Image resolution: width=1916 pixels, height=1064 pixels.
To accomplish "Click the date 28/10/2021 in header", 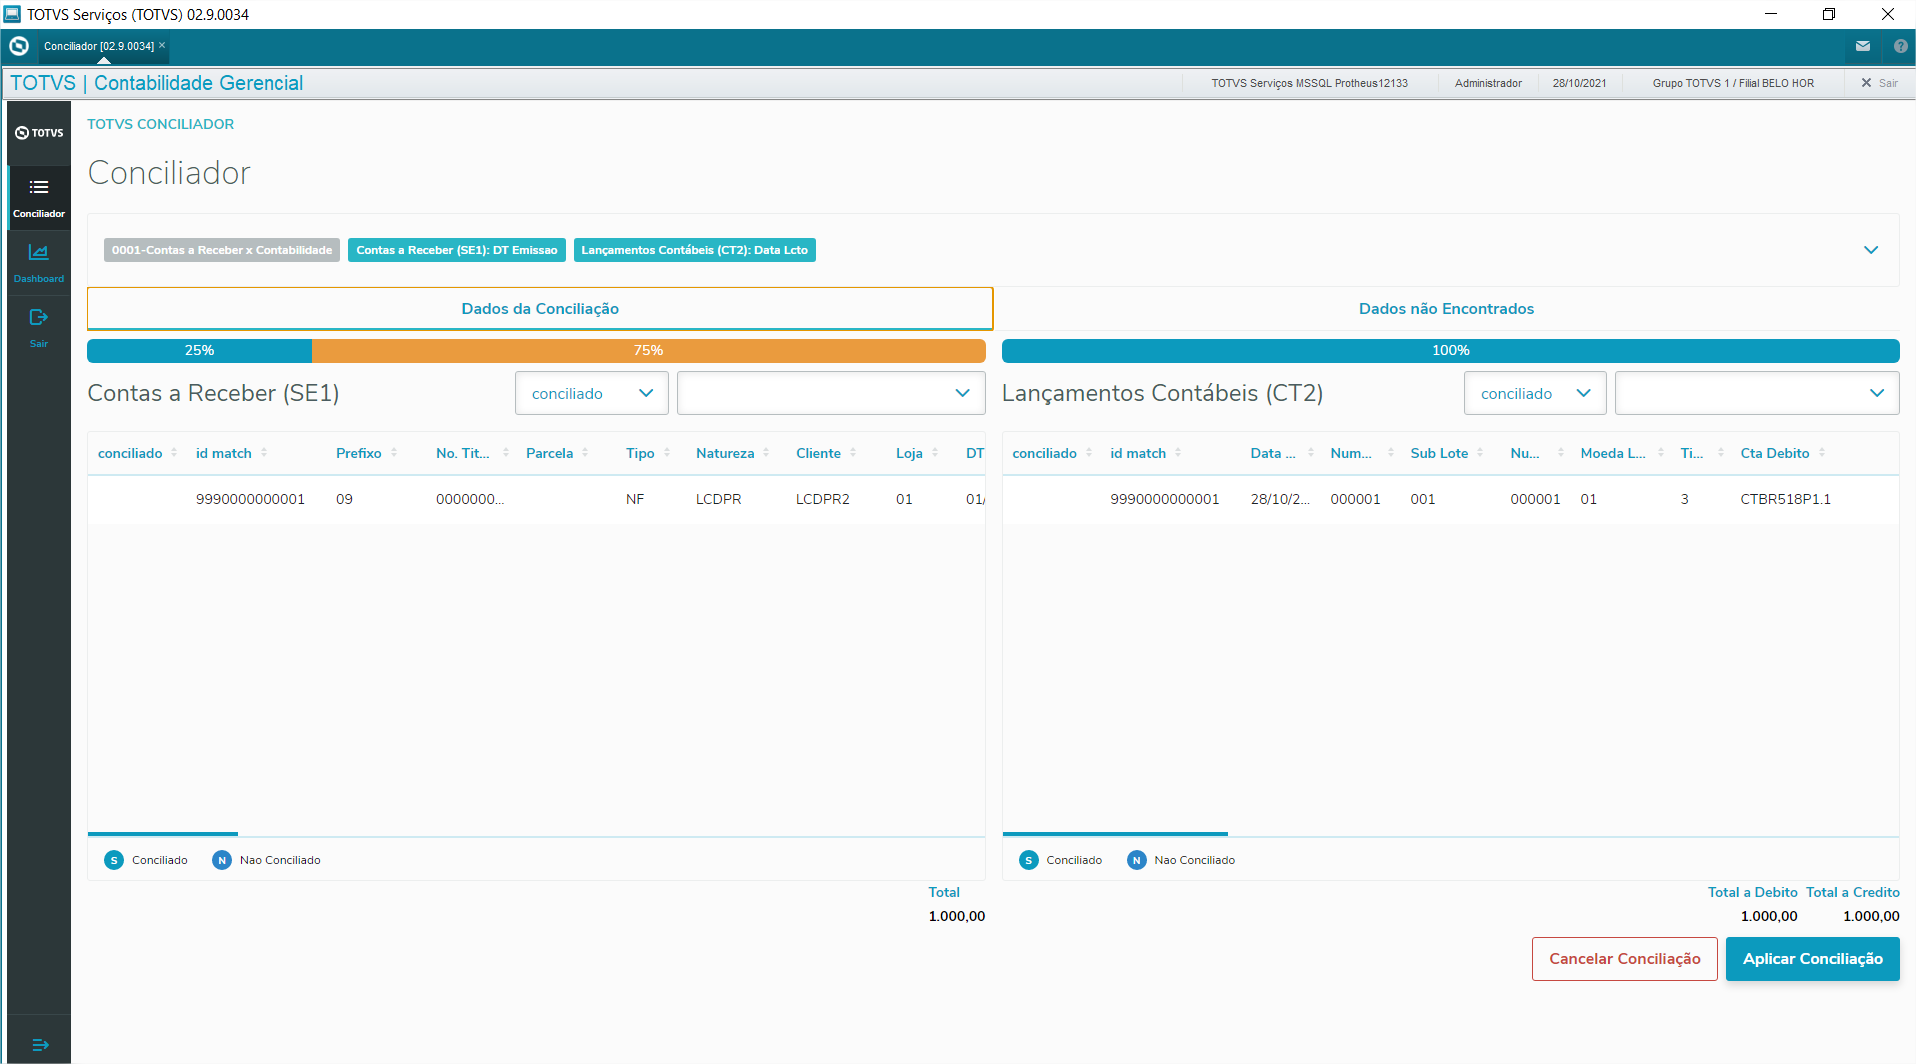I will 1580,83.
